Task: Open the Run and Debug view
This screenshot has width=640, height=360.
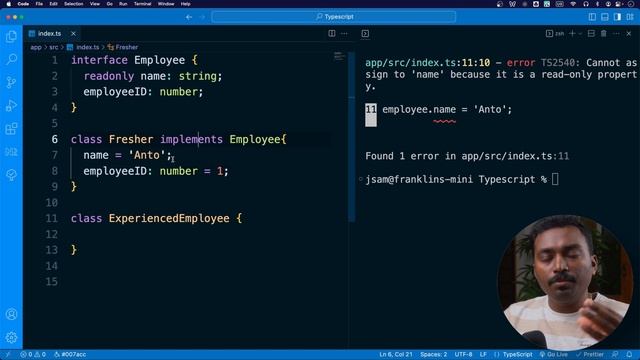Action: 11,106
